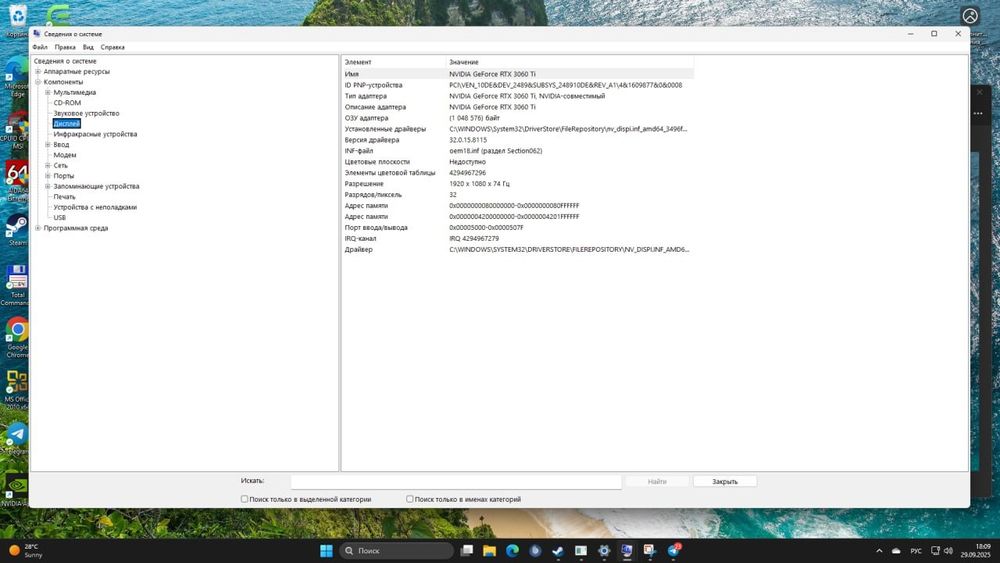Select 'Звуковое устройство' in the tree
The width and height of the screenshot is (1000, 563).
(x=86, y=113)
